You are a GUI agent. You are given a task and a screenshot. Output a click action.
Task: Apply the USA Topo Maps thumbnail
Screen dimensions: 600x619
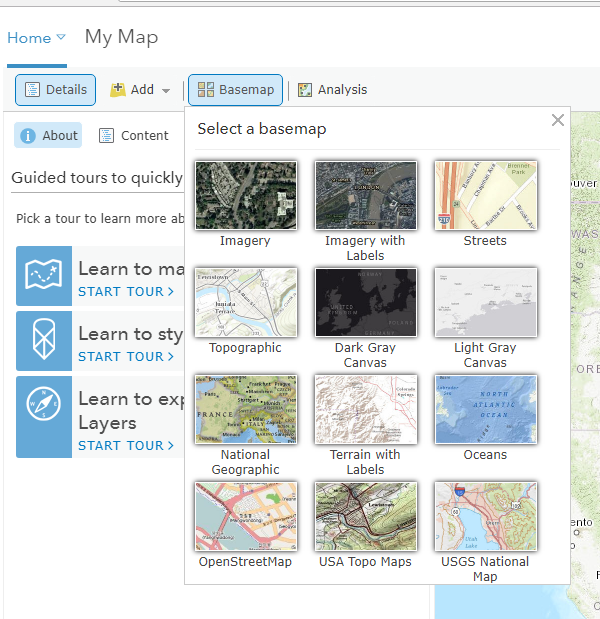(x=366, y=516)
